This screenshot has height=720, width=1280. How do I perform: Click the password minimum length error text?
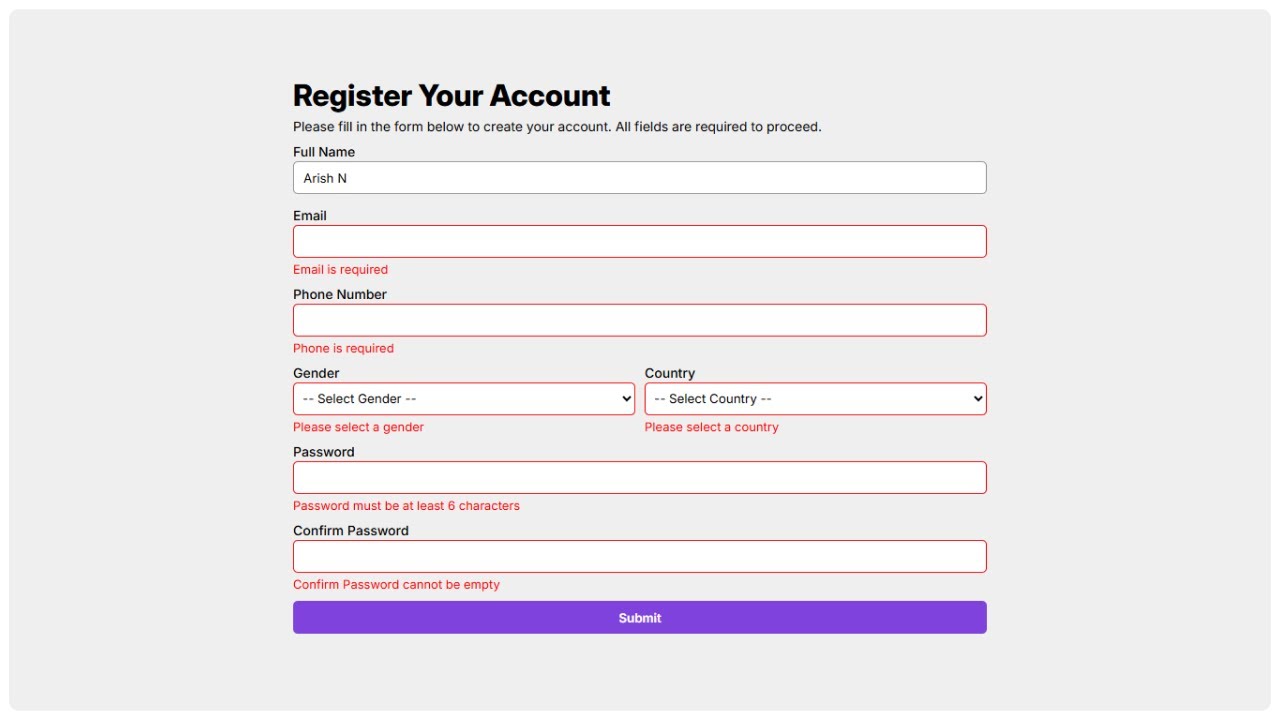click(x=406, y=506)
